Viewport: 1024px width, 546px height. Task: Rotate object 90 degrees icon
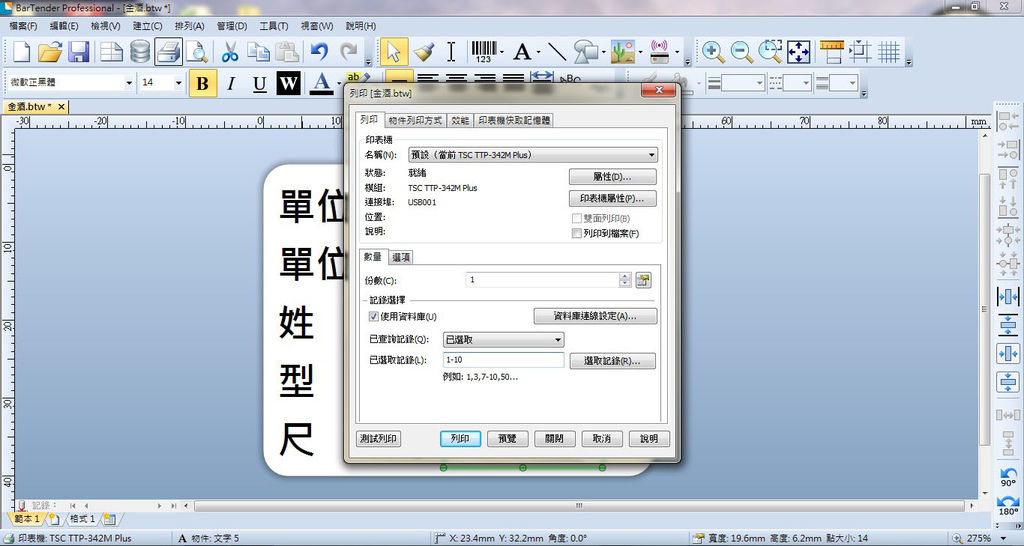pyautogui.click(x=1008, y=477)
